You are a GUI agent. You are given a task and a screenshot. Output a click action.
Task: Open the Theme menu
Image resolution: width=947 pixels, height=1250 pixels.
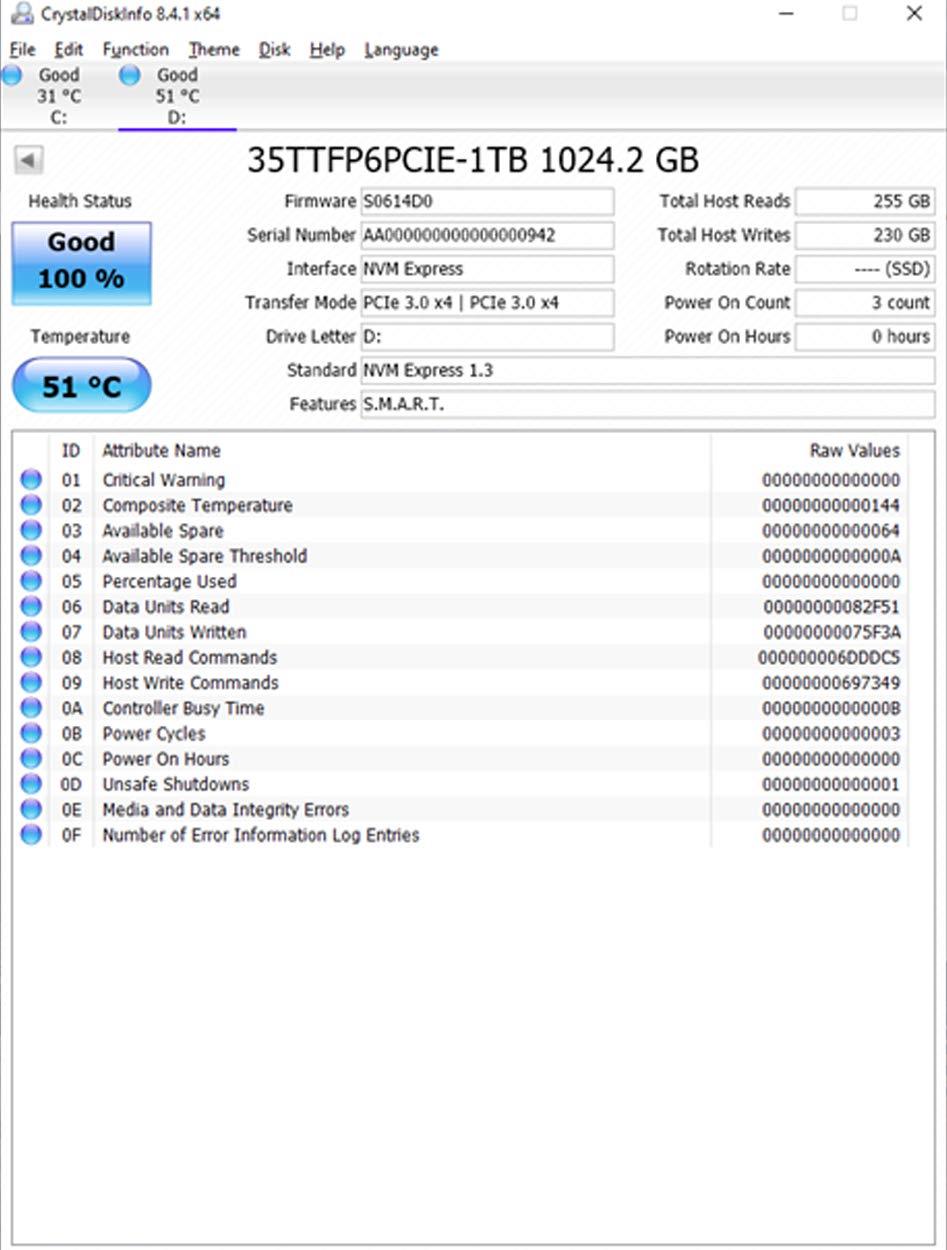click(x=213, y=49)
